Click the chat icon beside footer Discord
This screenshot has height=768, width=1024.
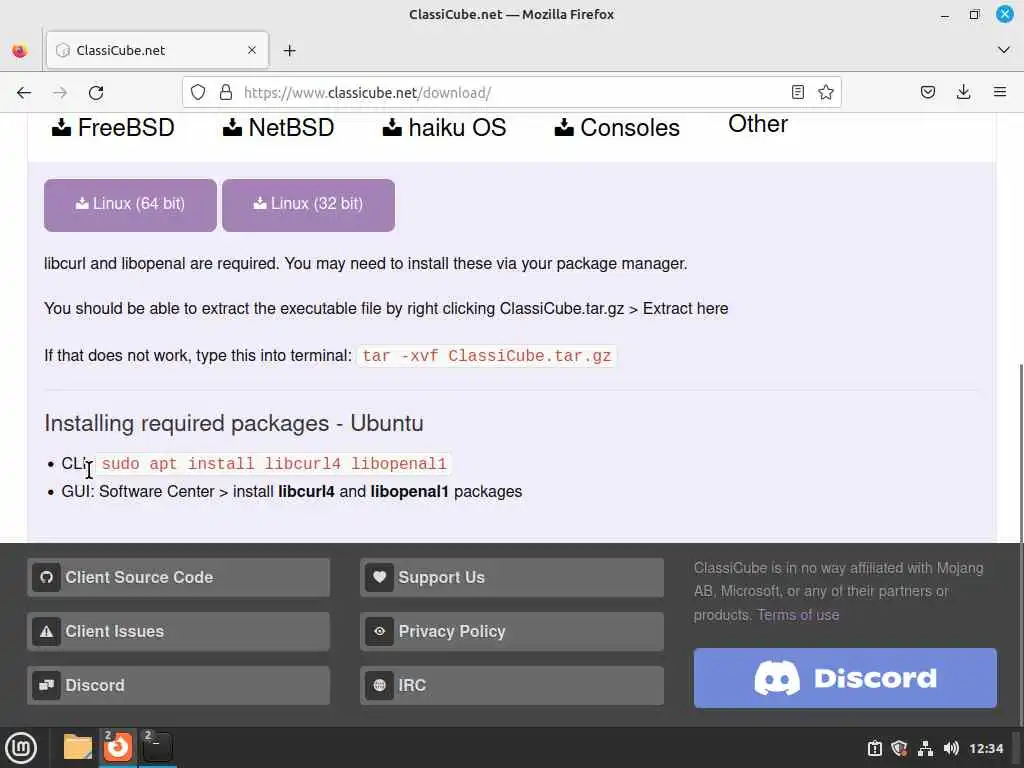click(x=46, y=685)
